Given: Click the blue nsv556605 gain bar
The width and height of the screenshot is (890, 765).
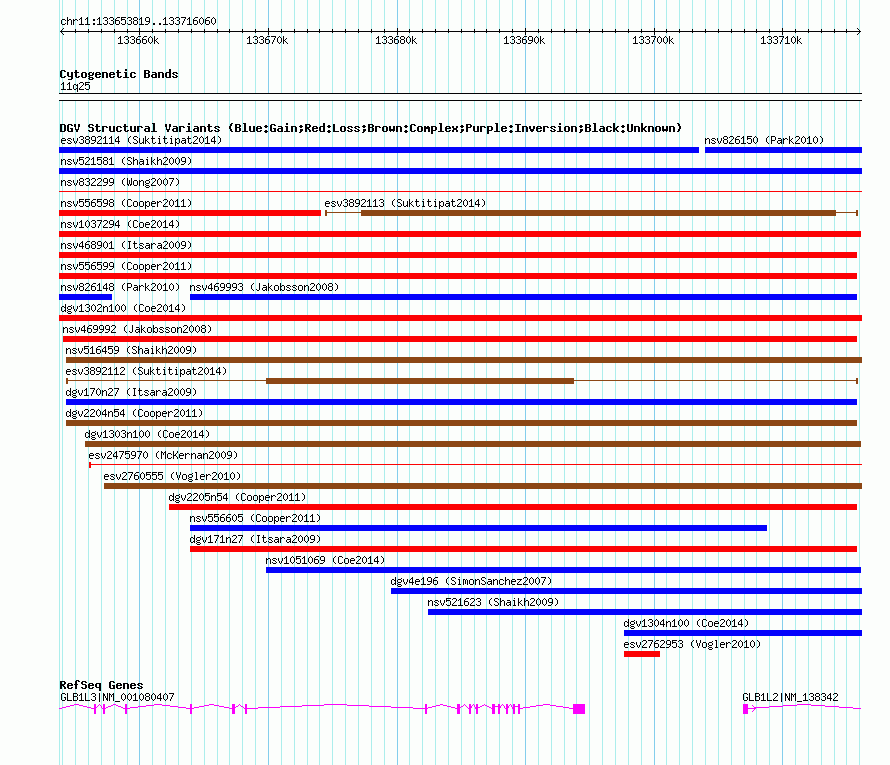Looking at the screenshot, I should 478,528.
